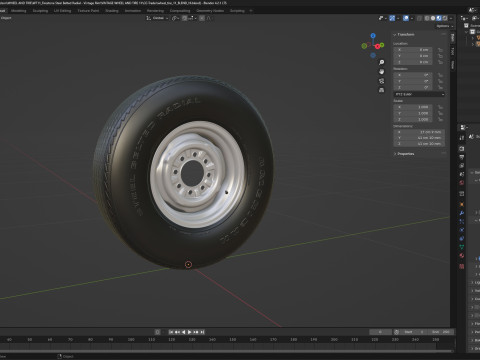
Task: Click the current frame number field
Action: pyautogui.click(x=380, y=332)
